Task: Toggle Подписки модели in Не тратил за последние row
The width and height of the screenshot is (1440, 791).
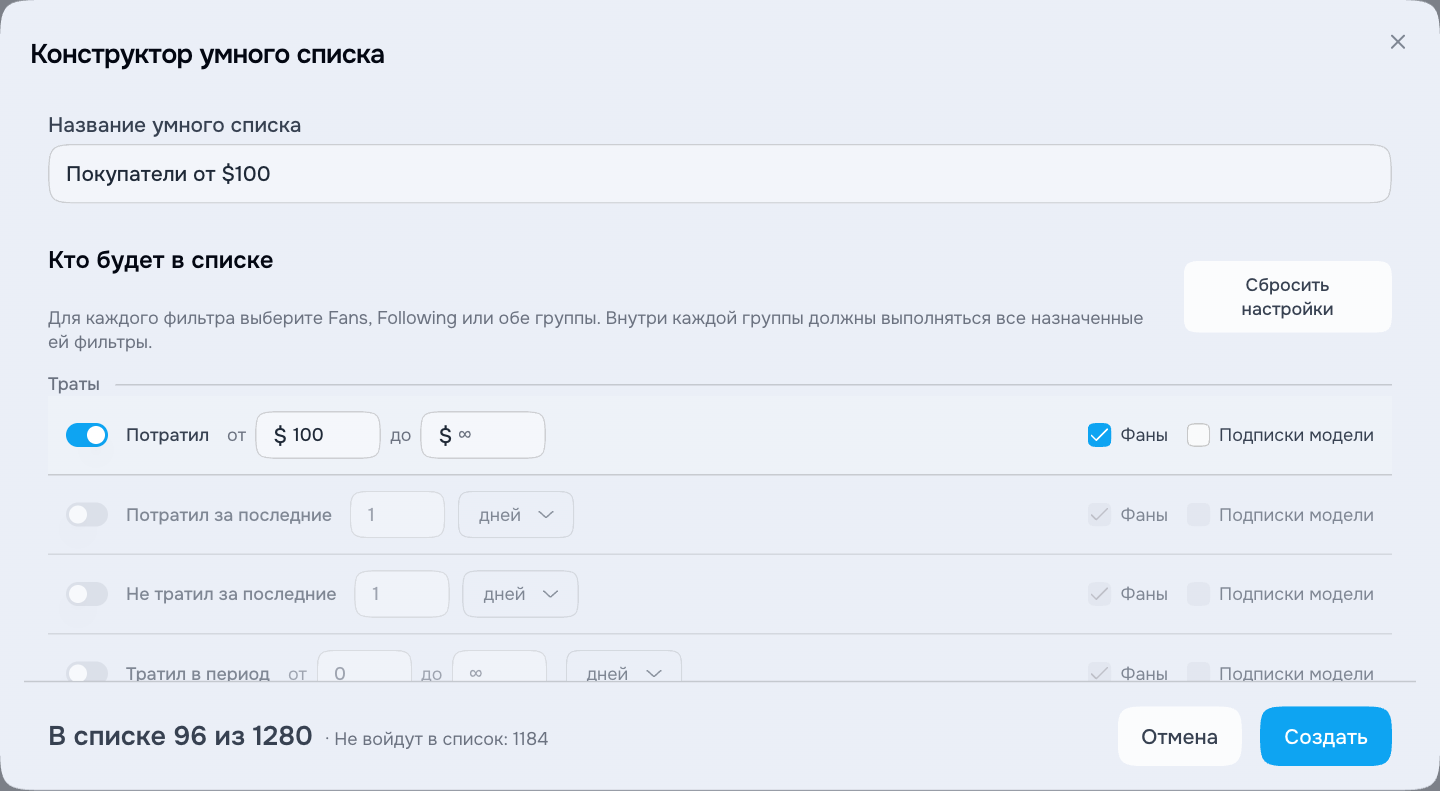Action: (1198, 594)
